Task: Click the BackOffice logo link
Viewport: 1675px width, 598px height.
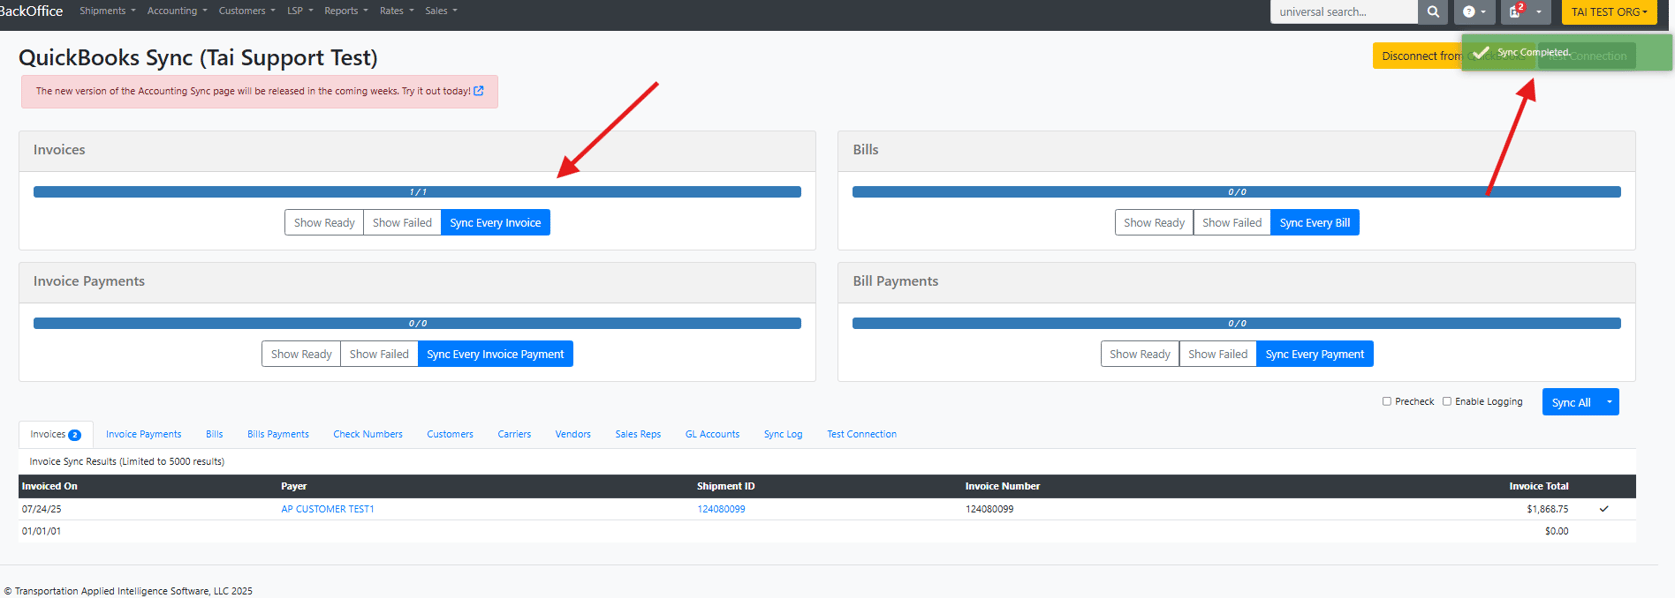Action: click(31, 11)
